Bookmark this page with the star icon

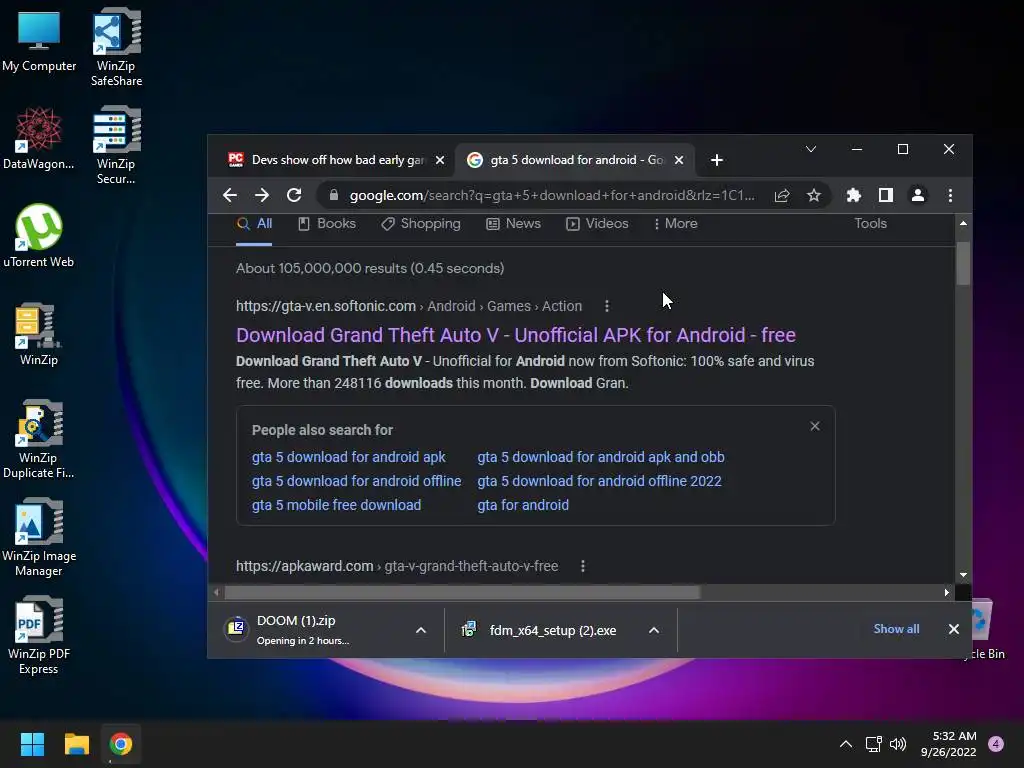pyautogui.click(x=814, y=195)
